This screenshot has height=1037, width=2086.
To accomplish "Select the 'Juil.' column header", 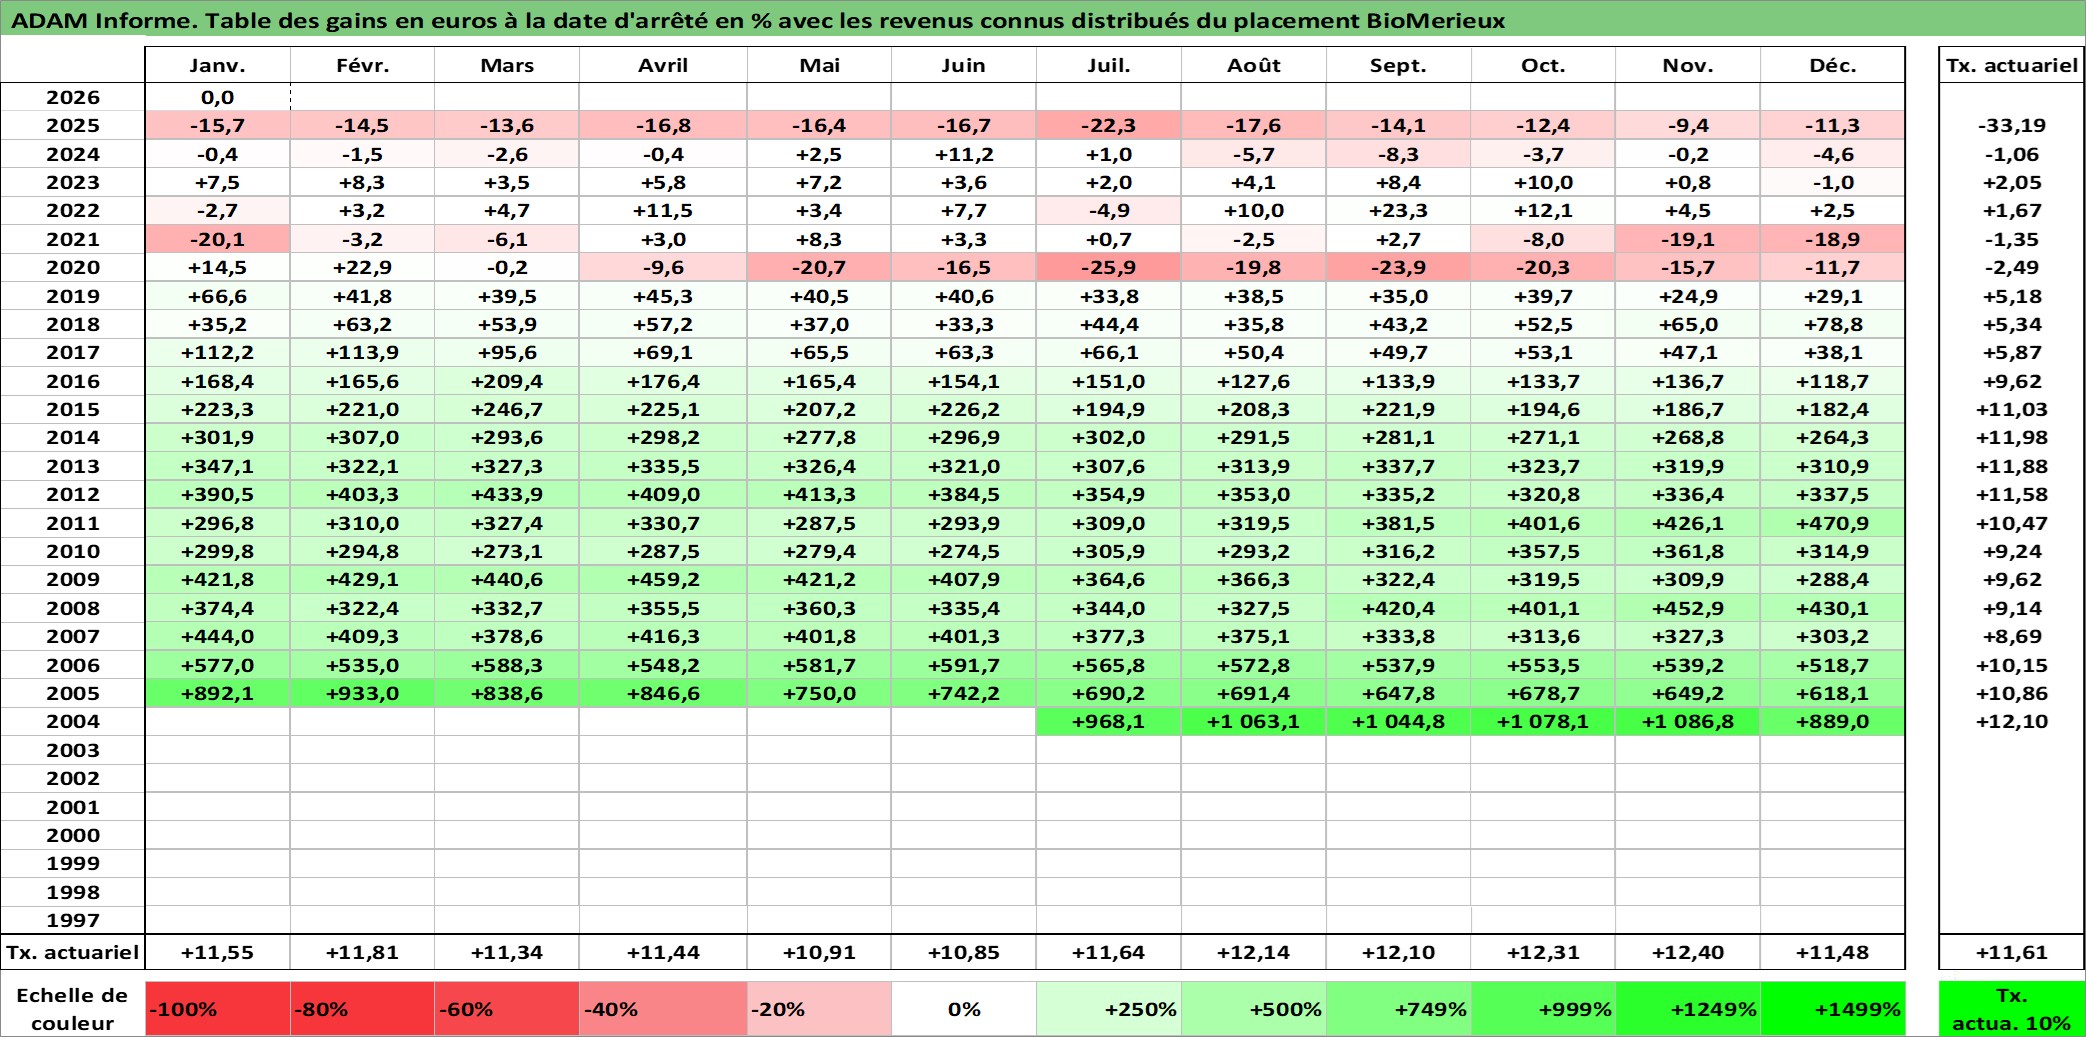I will (1109, 65).
